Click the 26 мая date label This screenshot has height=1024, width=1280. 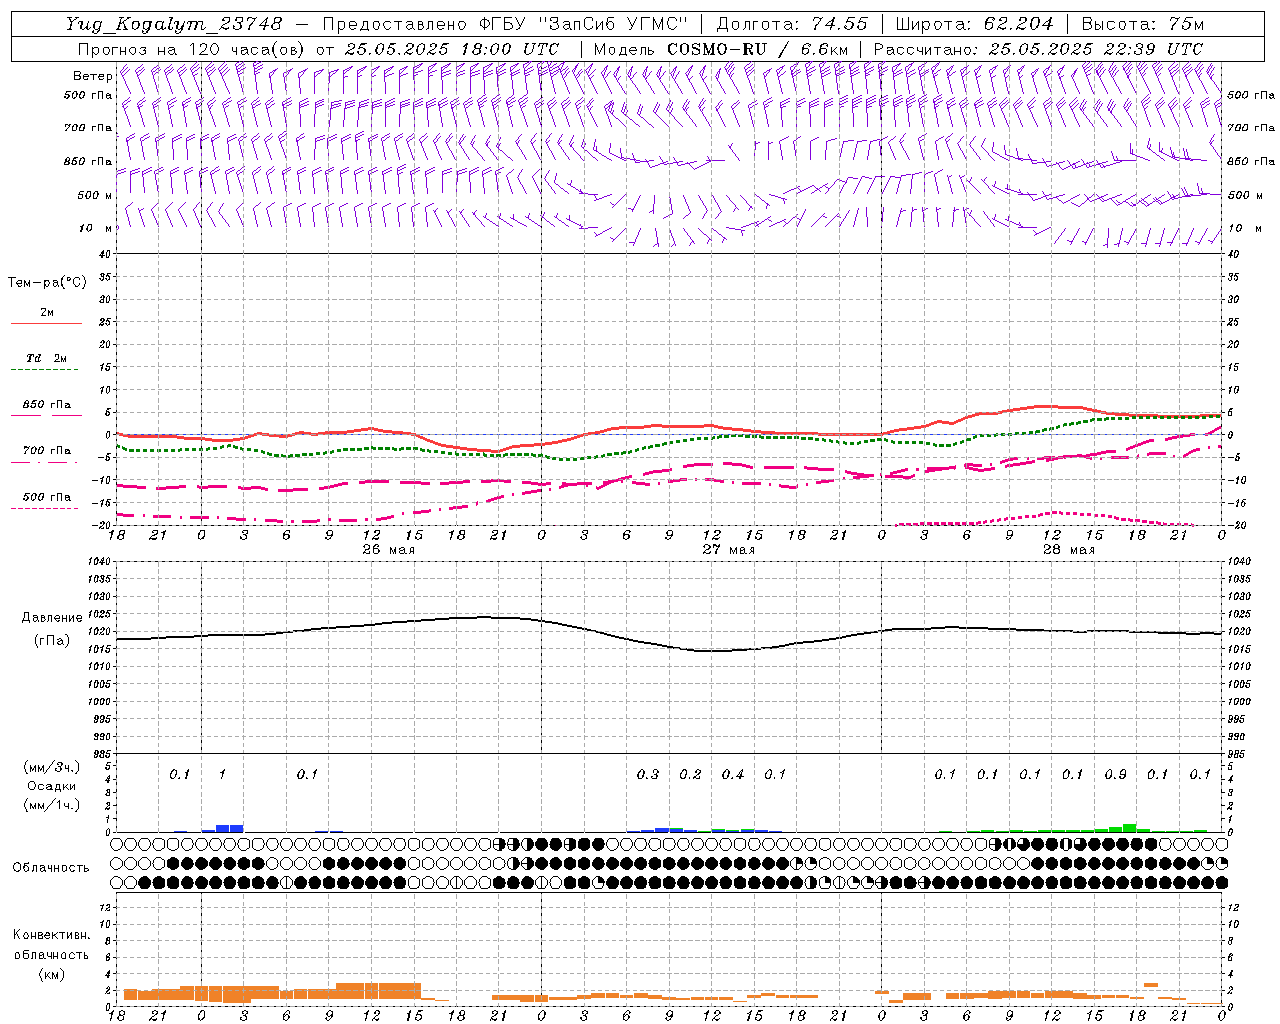click(389, 550)
